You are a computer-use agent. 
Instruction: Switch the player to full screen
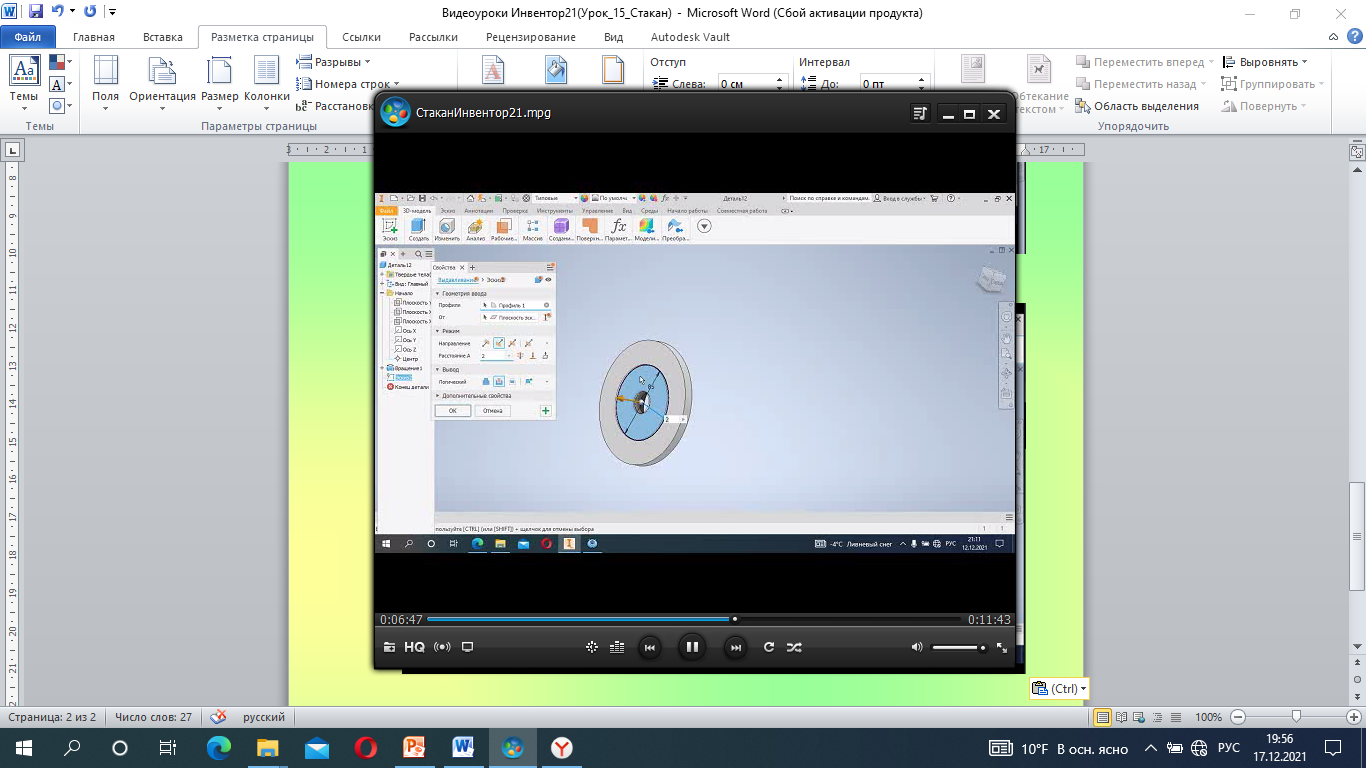click(1002, 647)
